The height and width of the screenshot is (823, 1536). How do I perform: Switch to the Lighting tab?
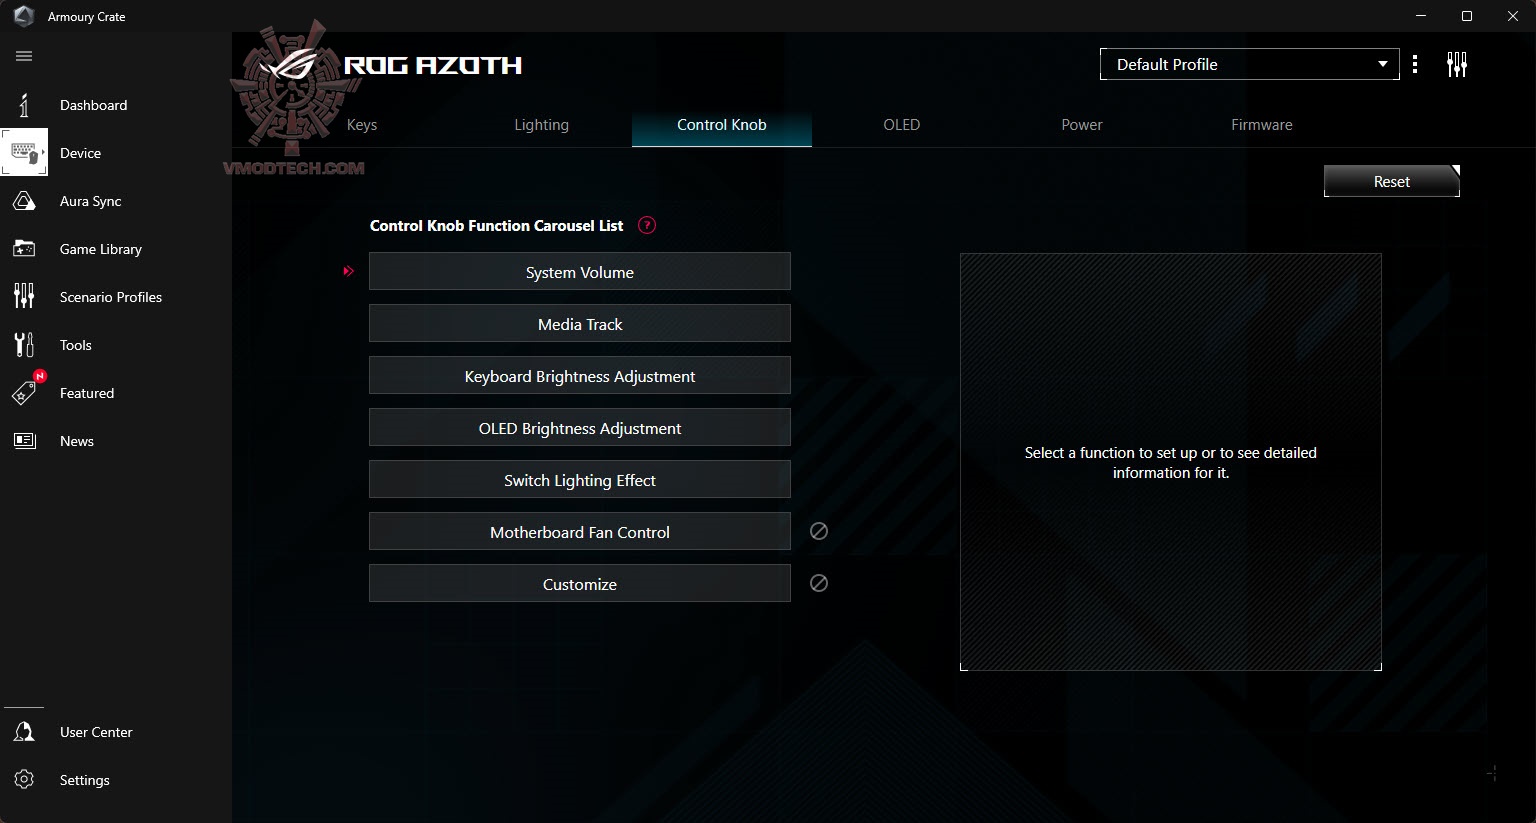click(542, 125)
